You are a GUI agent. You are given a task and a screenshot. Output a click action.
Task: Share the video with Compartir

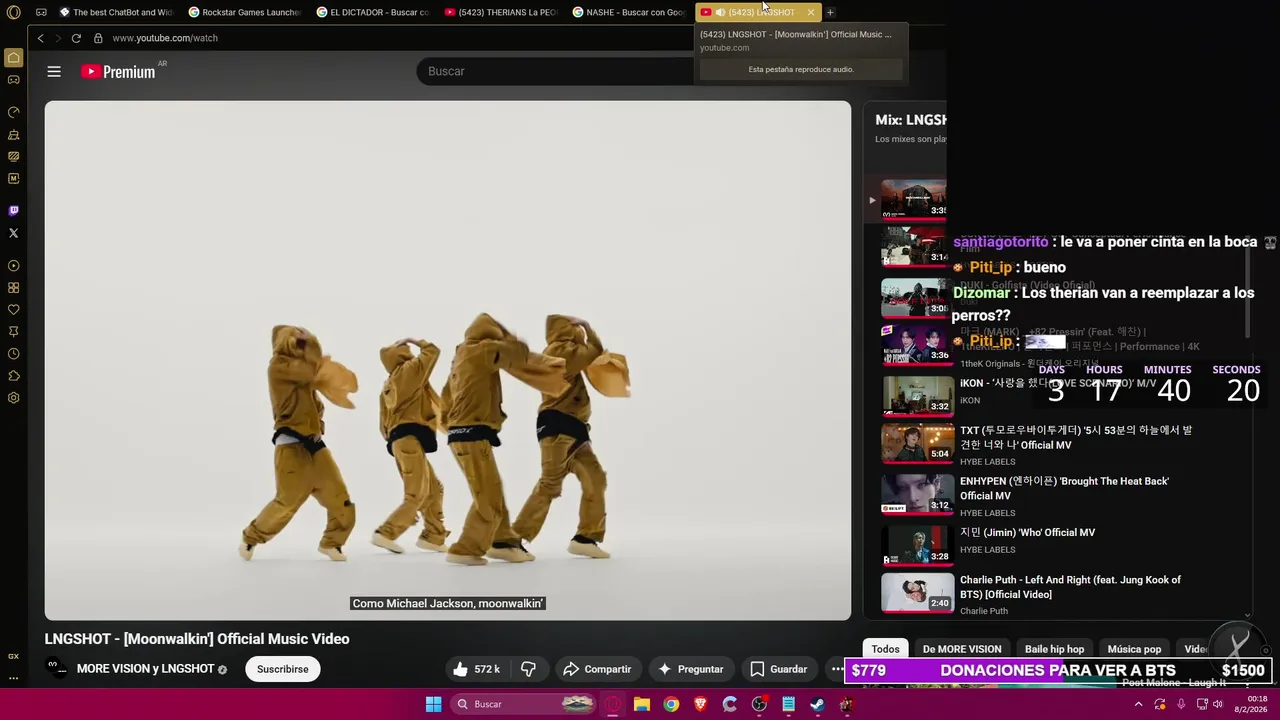(x=597, y=669)
